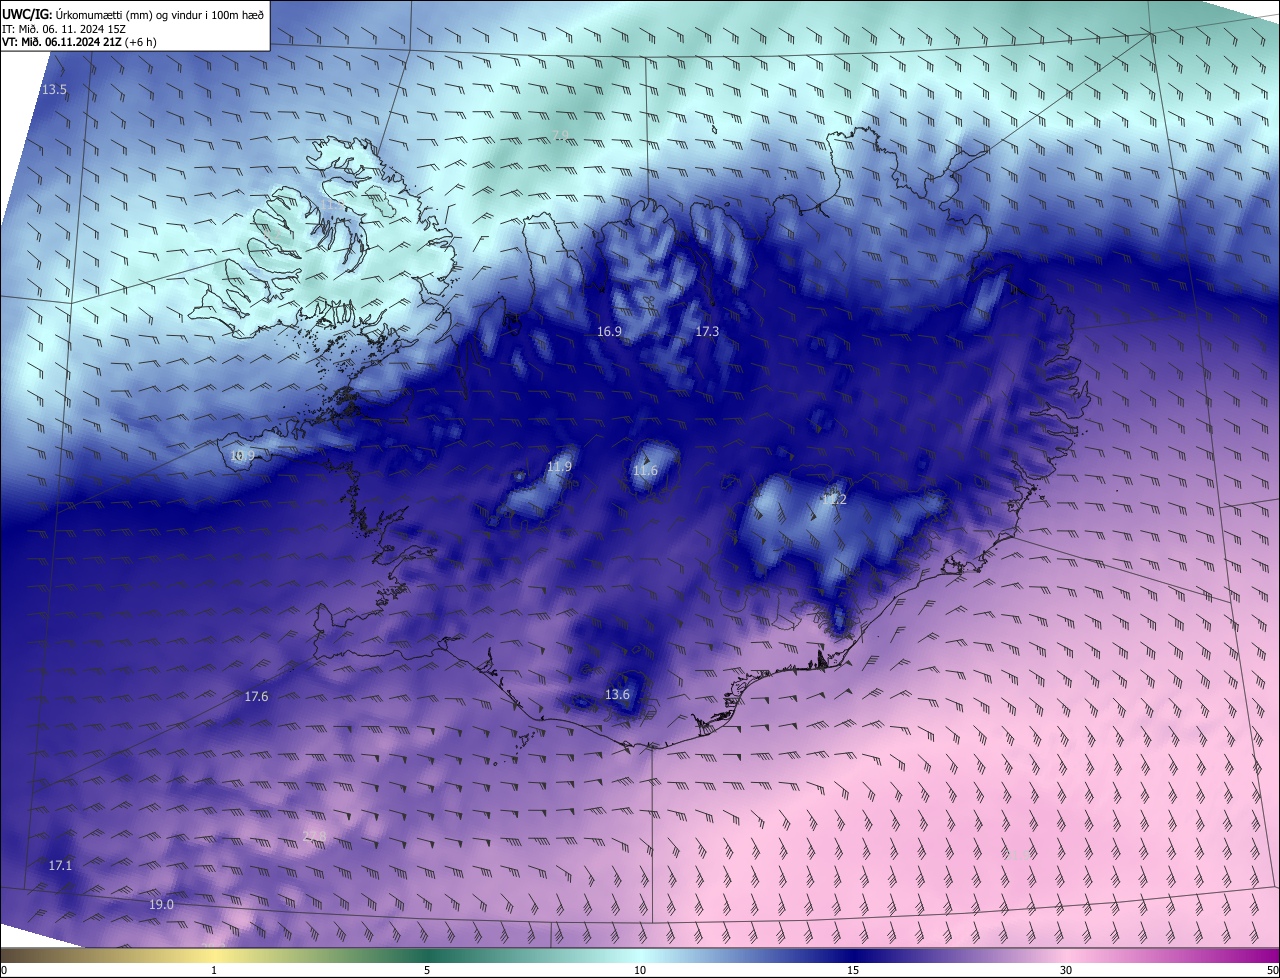1280x978 pixels.
Task: Click the legend tick labelled 5
Action: (x=427, y=971)
